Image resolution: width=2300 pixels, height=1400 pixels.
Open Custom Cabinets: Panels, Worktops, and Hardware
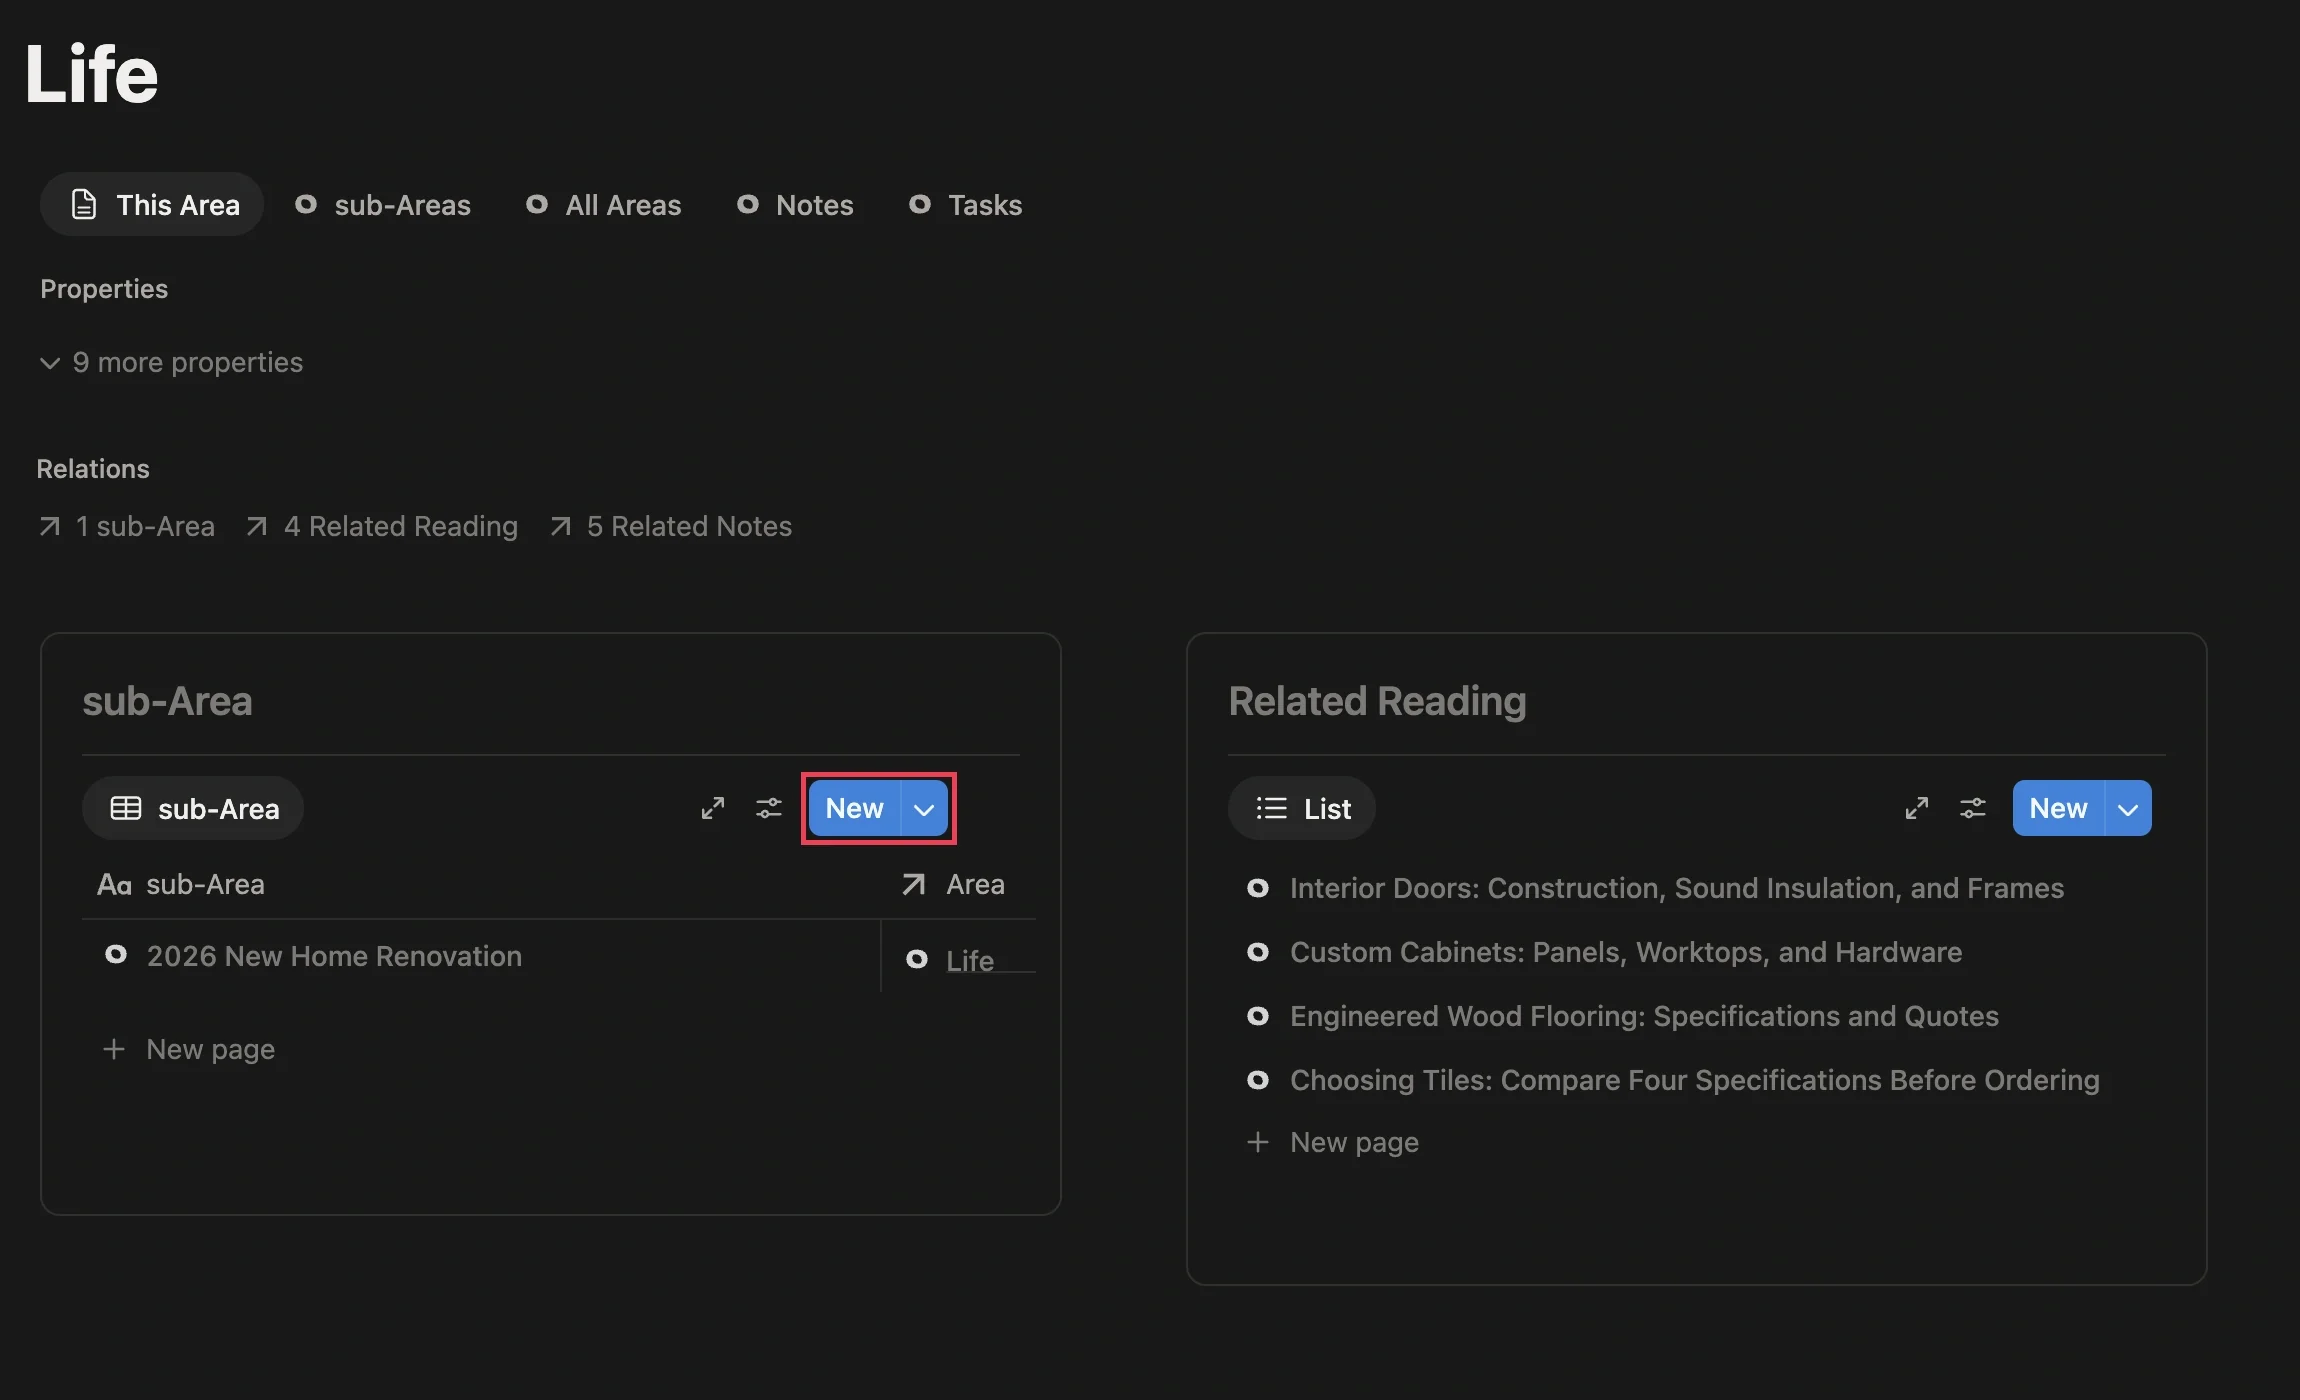point(1626,952)
